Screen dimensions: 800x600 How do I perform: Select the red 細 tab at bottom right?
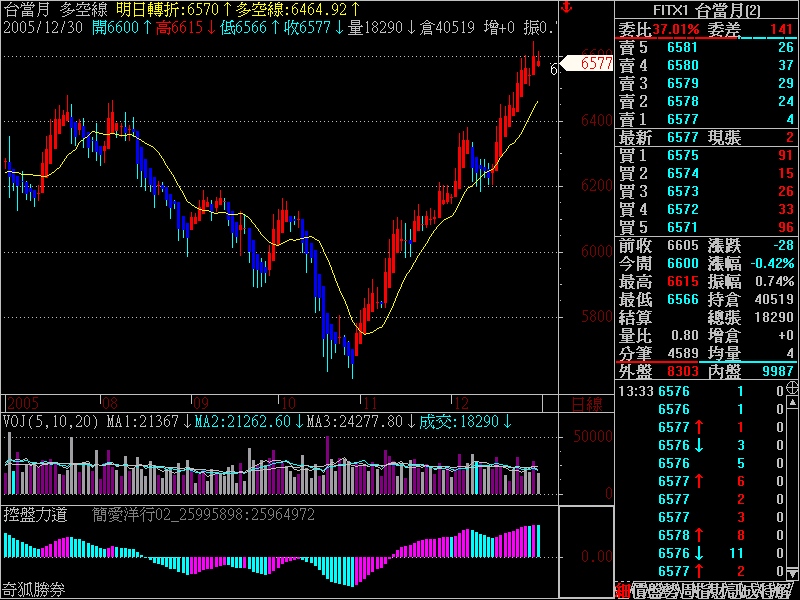pos(623,590)
